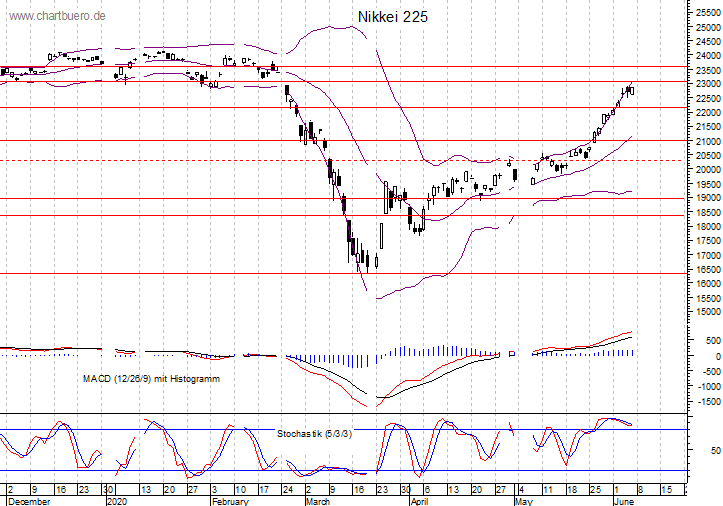Select the 20500 price axis label
The image size is (723, 506).
[x=708, y=155]
